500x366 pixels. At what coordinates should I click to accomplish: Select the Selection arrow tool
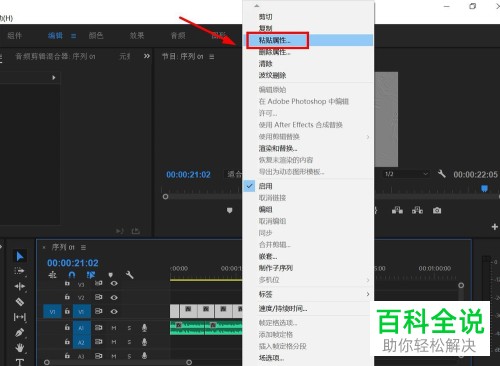[20, 256]
